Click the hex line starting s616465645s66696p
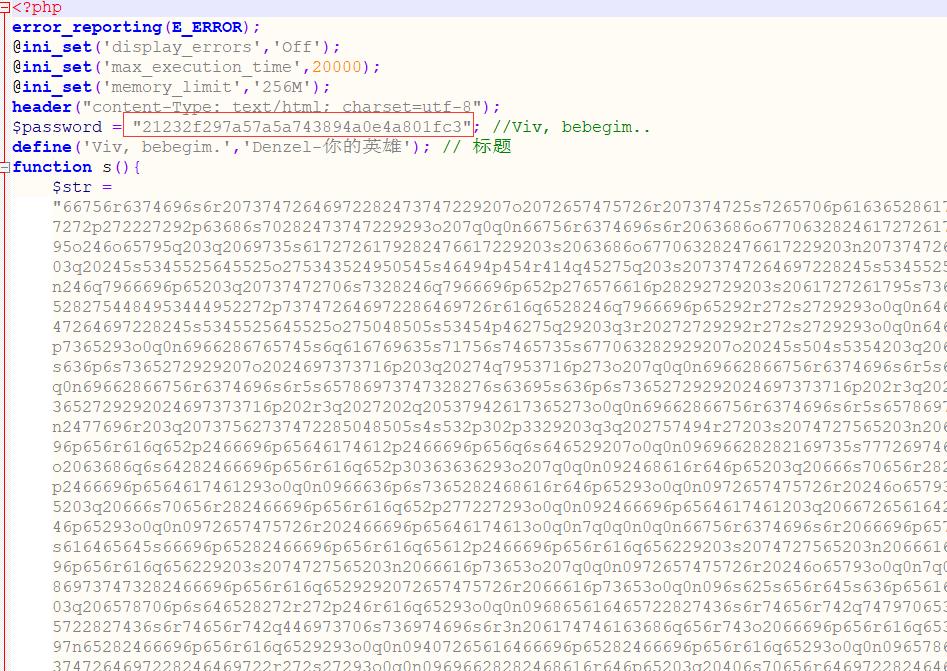Viewport: 947px width, 671px height. pos(499,545)
